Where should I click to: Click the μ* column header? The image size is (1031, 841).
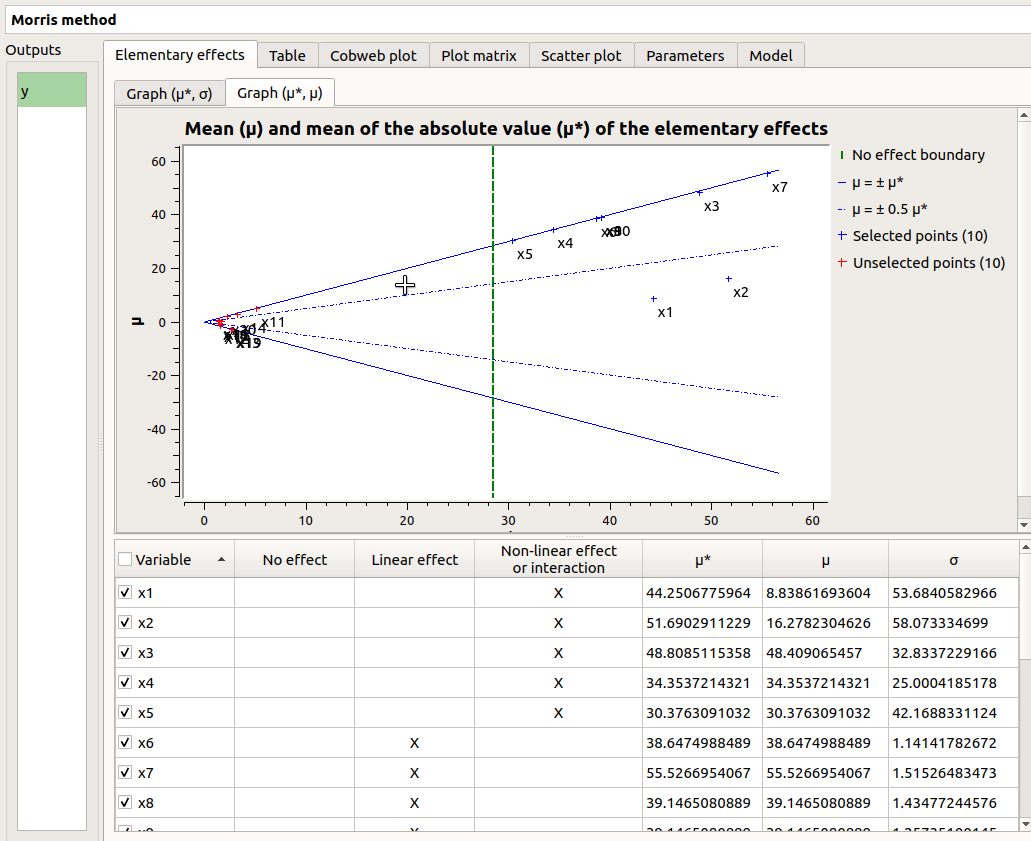[x=702, y=559]
